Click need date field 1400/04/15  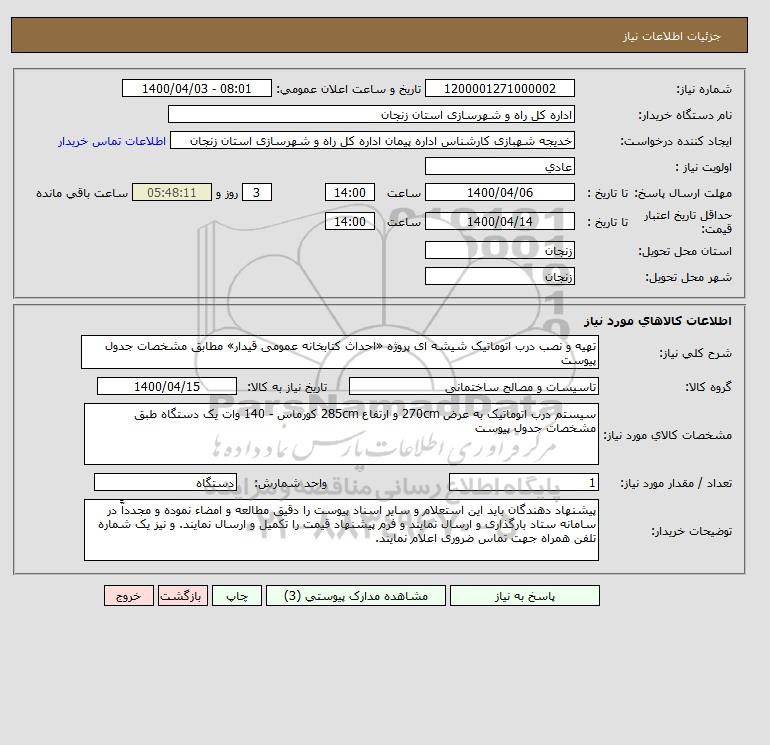click(167, 386)
